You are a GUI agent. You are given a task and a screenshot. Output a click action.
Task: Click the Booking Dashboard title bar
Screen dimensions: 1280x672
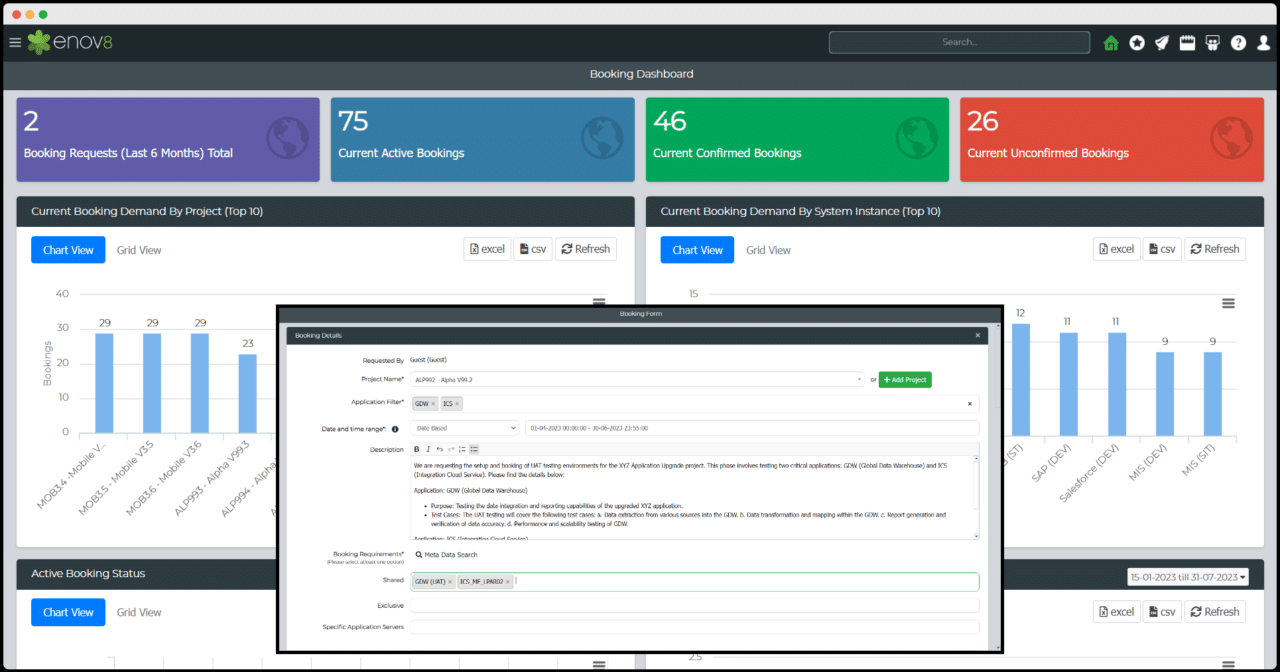coord(640,73)
